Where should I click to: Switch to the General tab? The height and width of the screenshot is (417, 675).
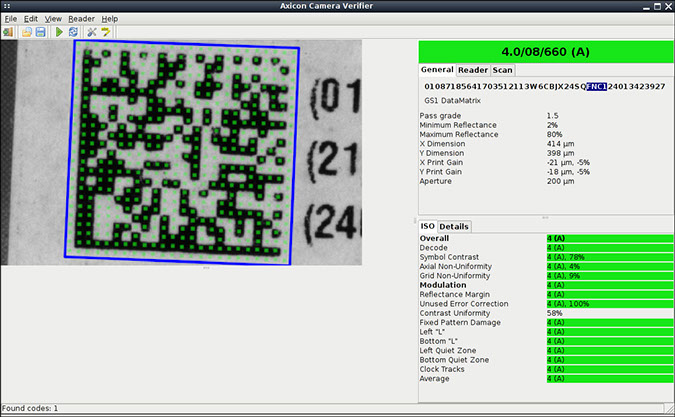click(x=437, y=70)
